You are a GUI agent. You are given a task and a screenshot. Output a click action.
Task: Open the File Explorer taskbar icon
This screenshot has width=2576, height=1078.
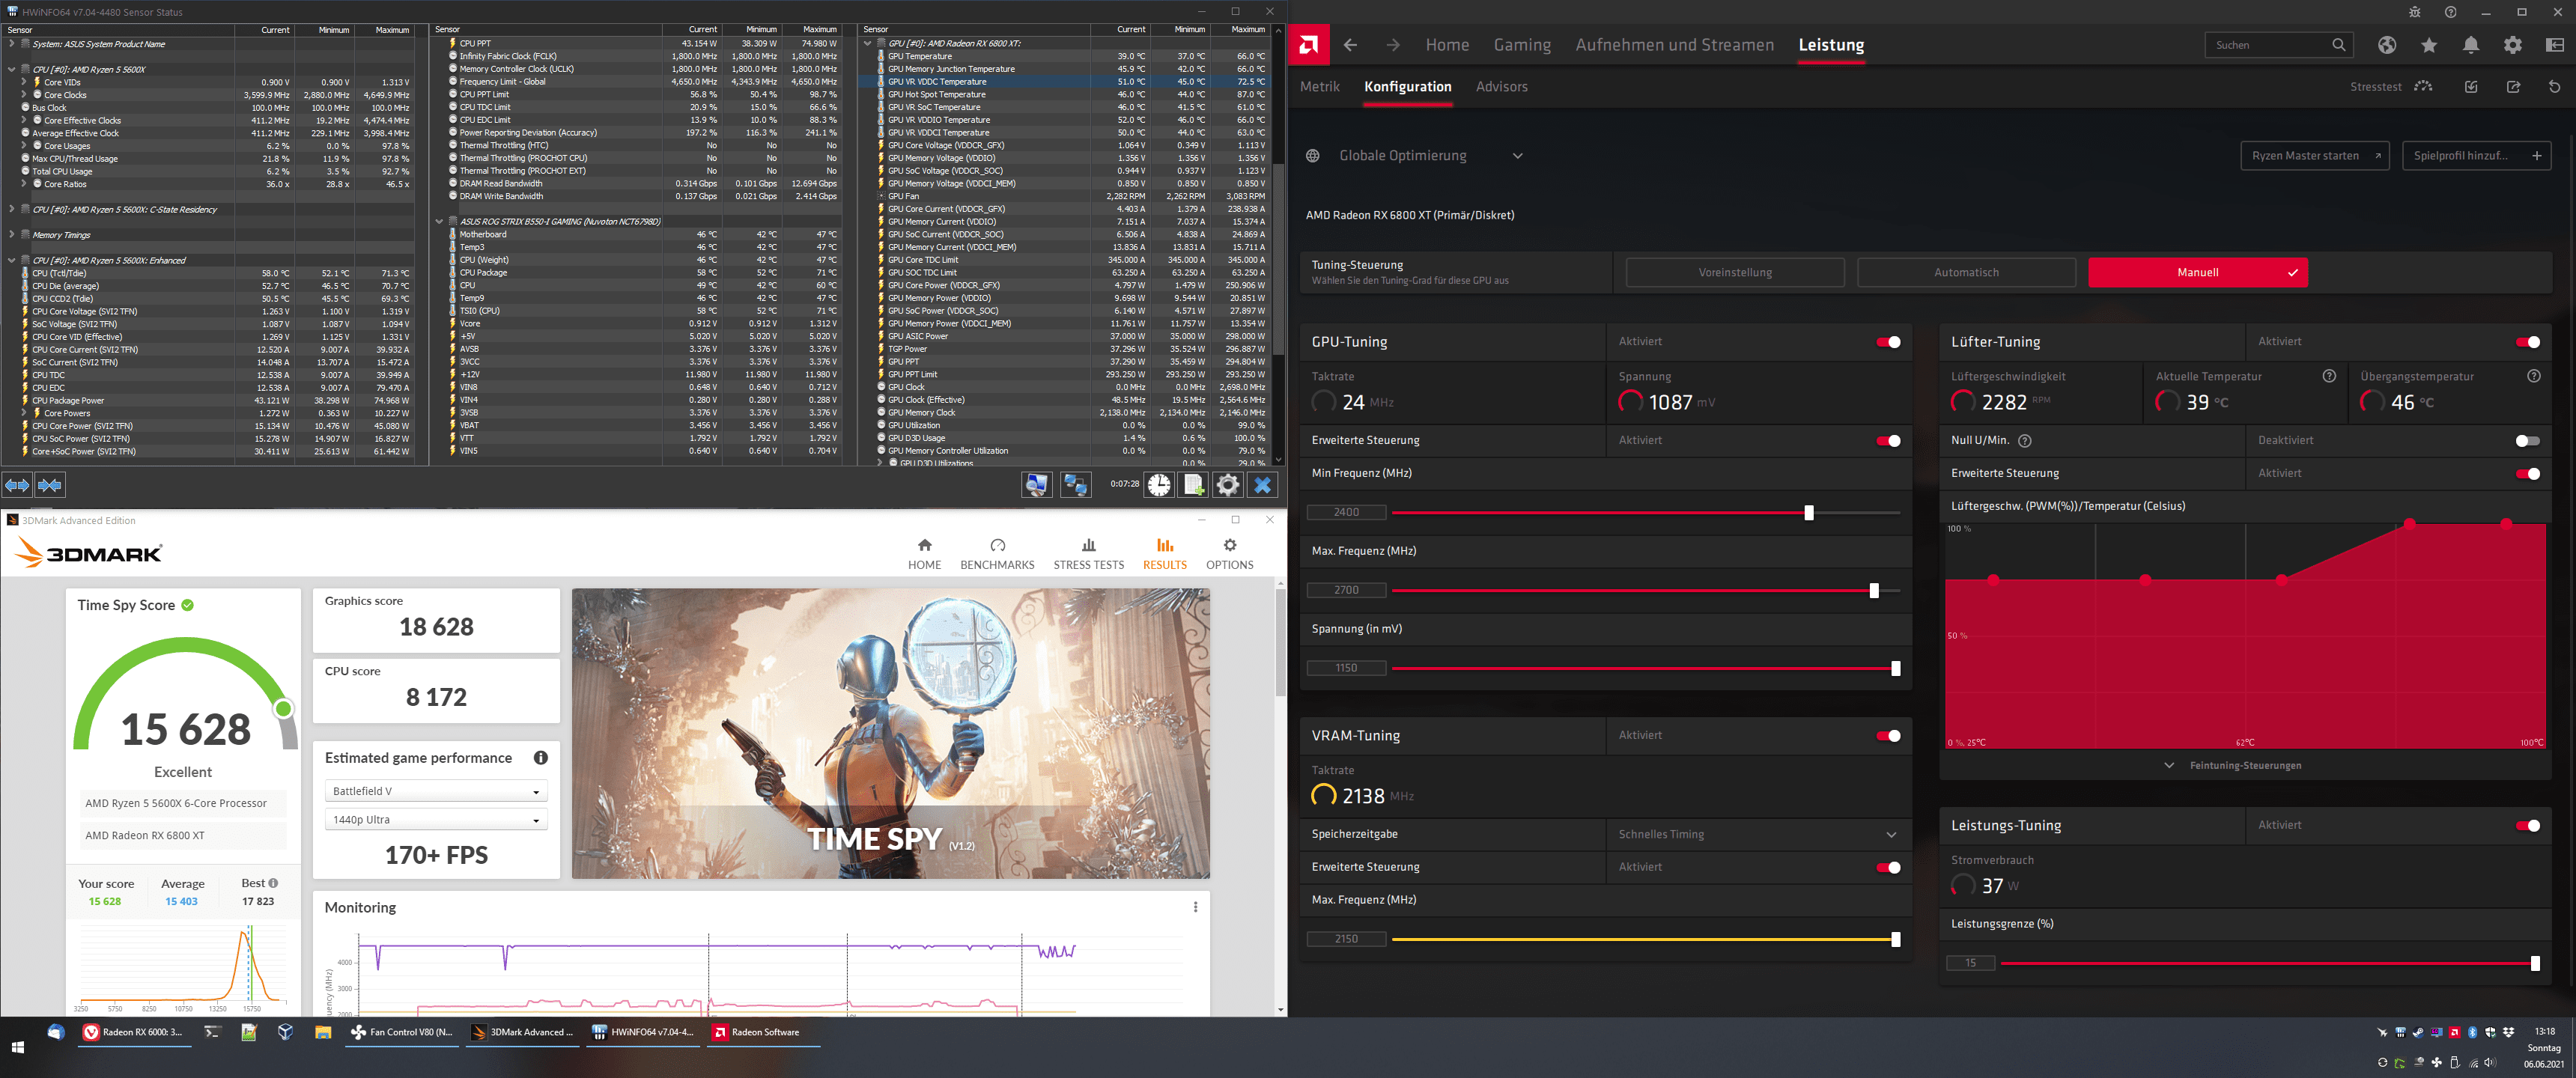[x=323, y=1032]
